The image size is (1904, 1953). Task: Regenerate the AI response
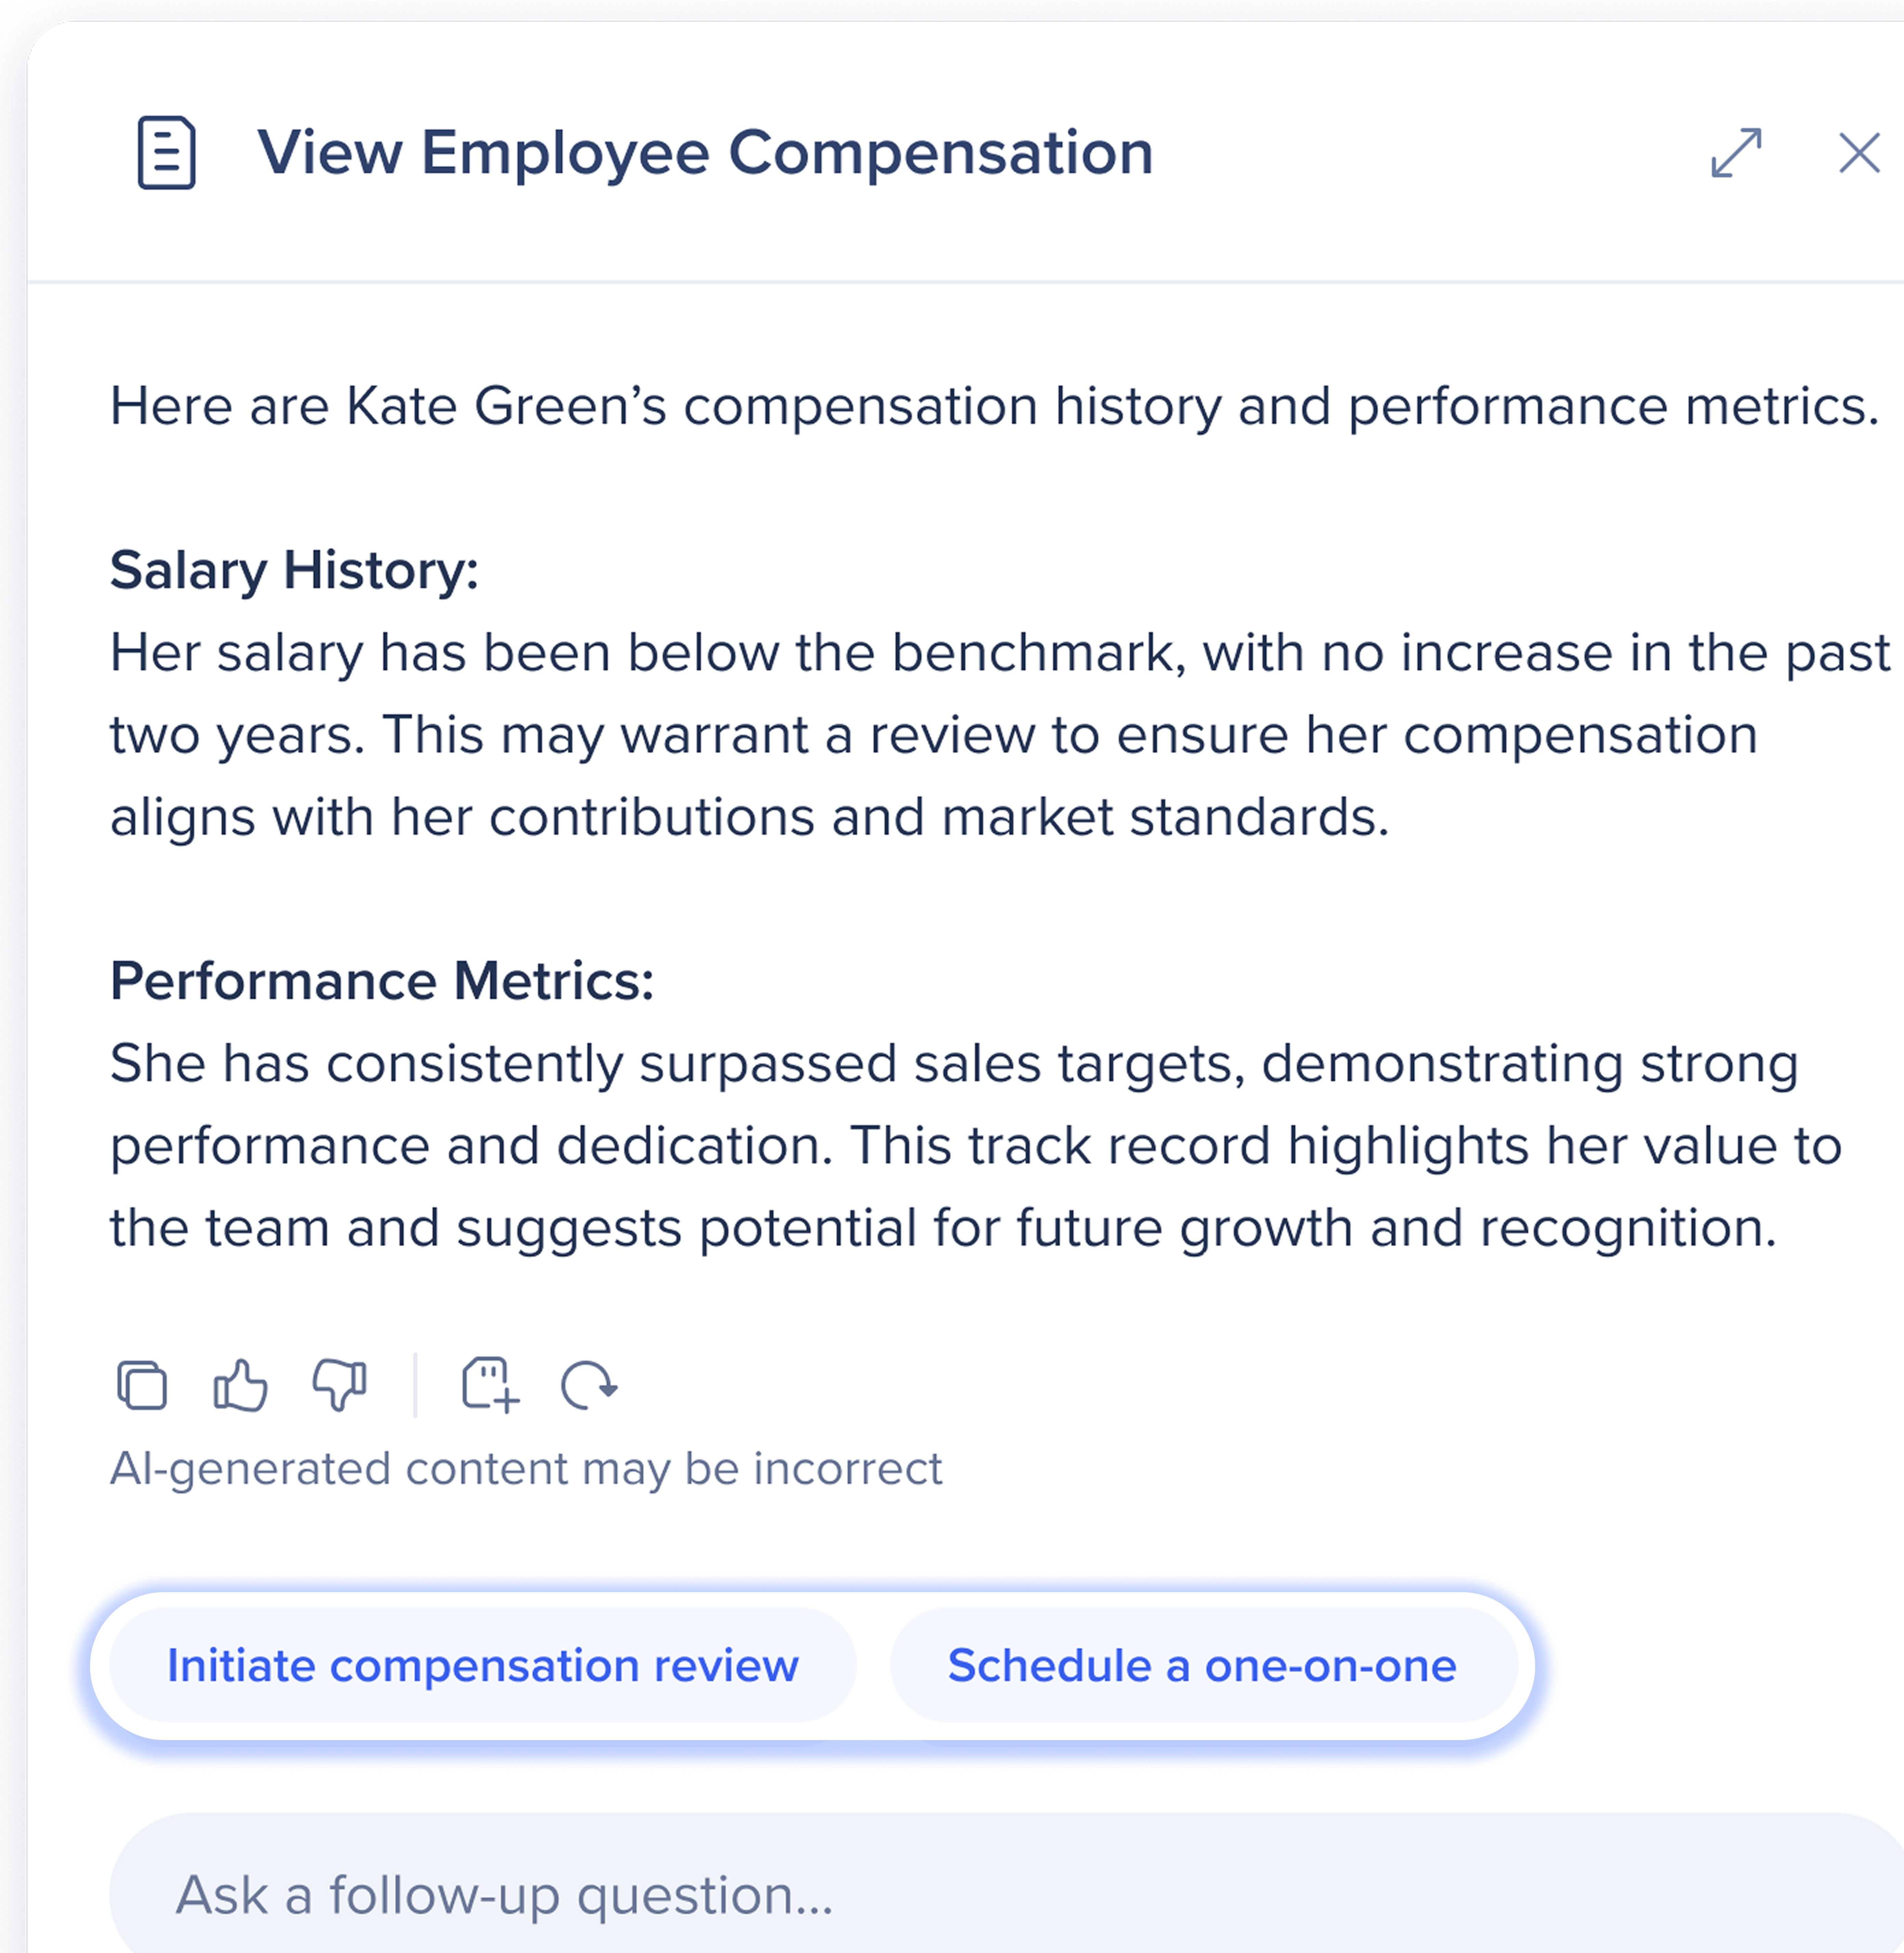pos(589,1385)
